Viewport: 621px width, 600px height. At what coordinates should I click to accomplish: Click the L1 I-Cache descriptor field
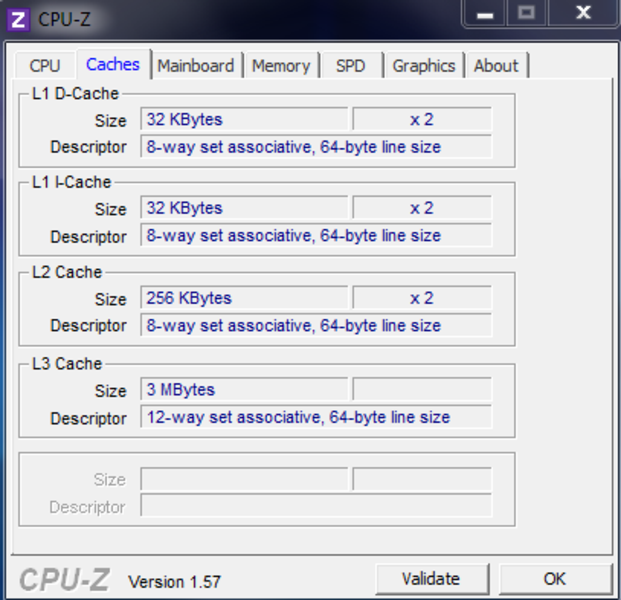[316, 235]
